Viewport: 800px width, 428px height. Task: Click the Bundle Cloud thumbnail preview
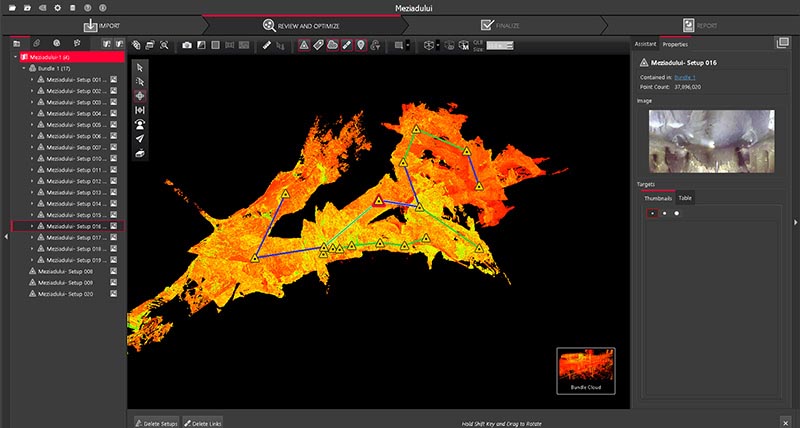[585, 368]
